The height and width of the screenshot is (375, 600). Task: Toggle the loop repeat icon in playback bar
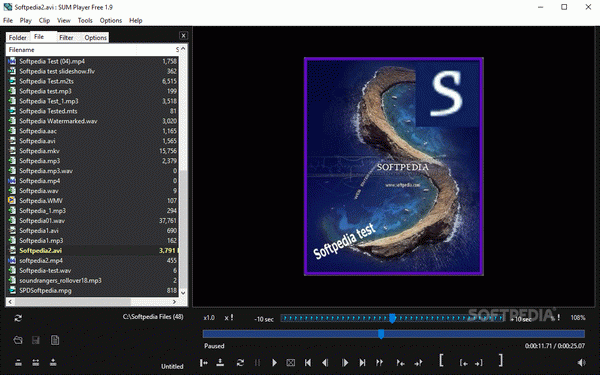240,362
